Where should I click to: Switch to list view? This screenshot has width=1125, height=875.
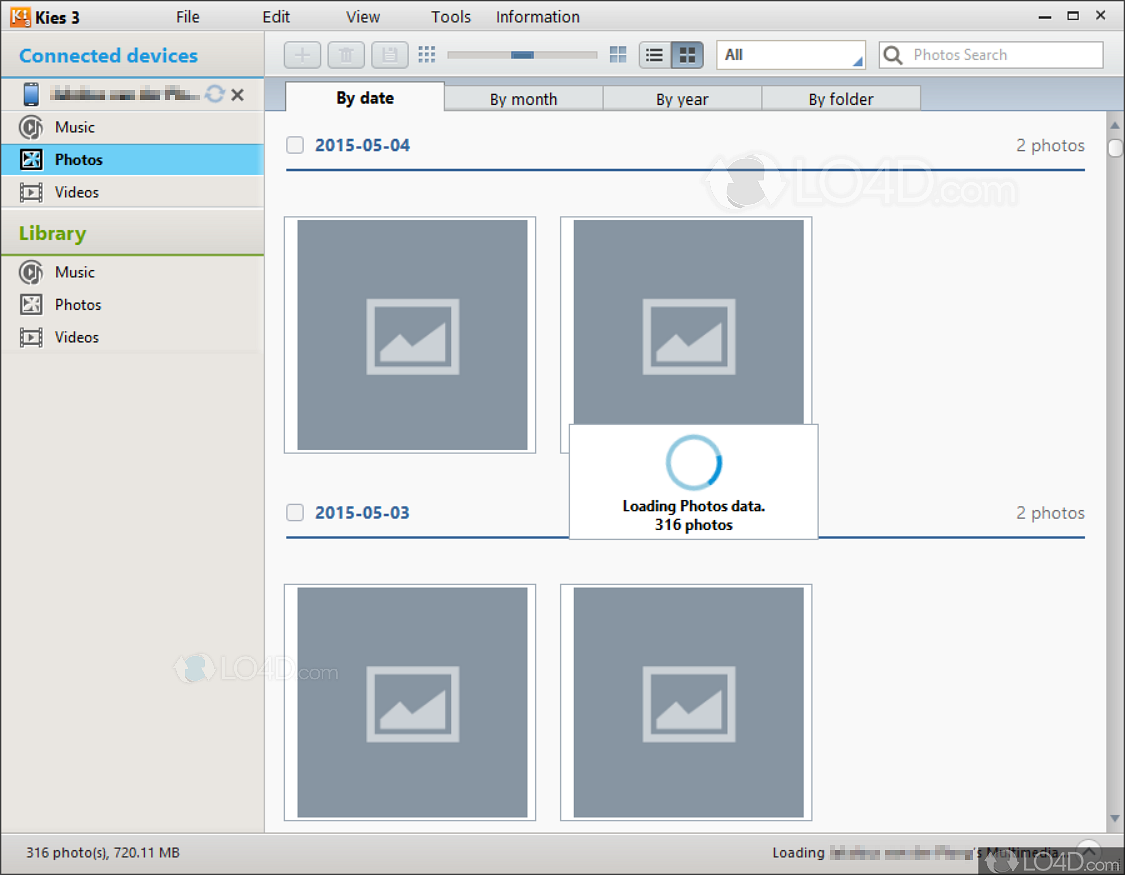pyautogui.click(x=654, y=55)
